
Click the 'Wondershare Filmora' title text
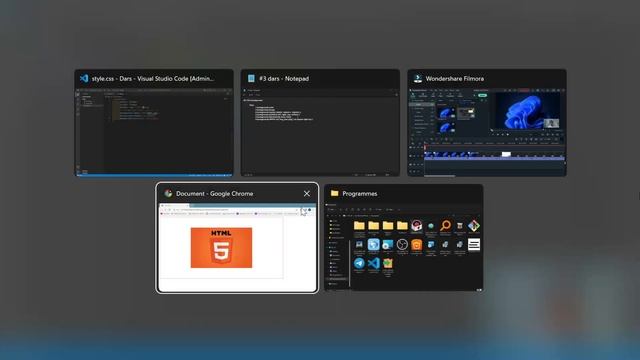455,78
